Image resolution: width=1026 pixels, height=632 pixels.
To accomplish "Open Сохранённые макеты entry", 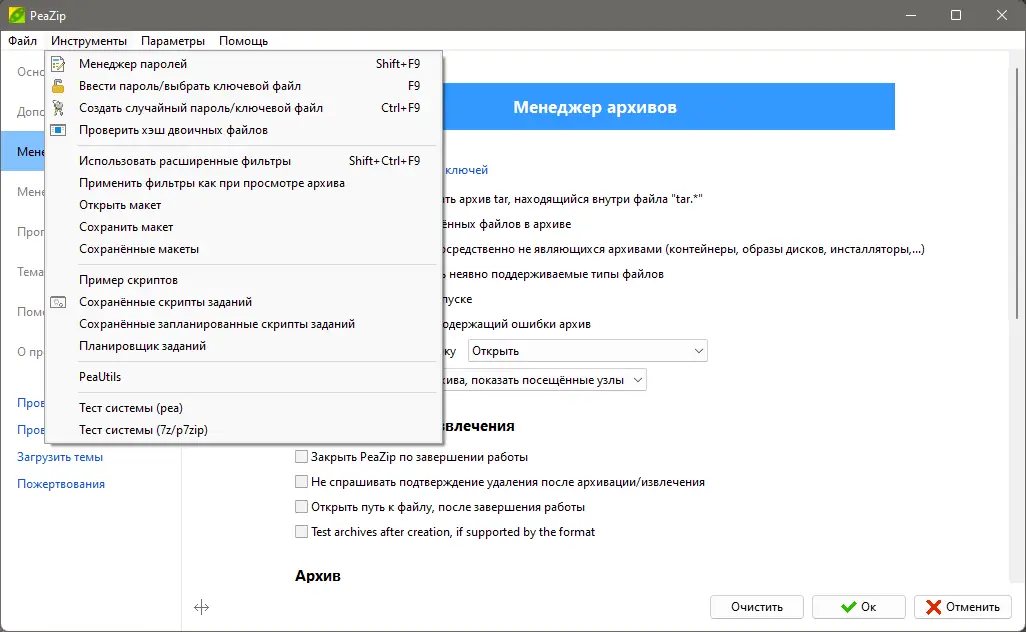I will [x=243, y=249].
